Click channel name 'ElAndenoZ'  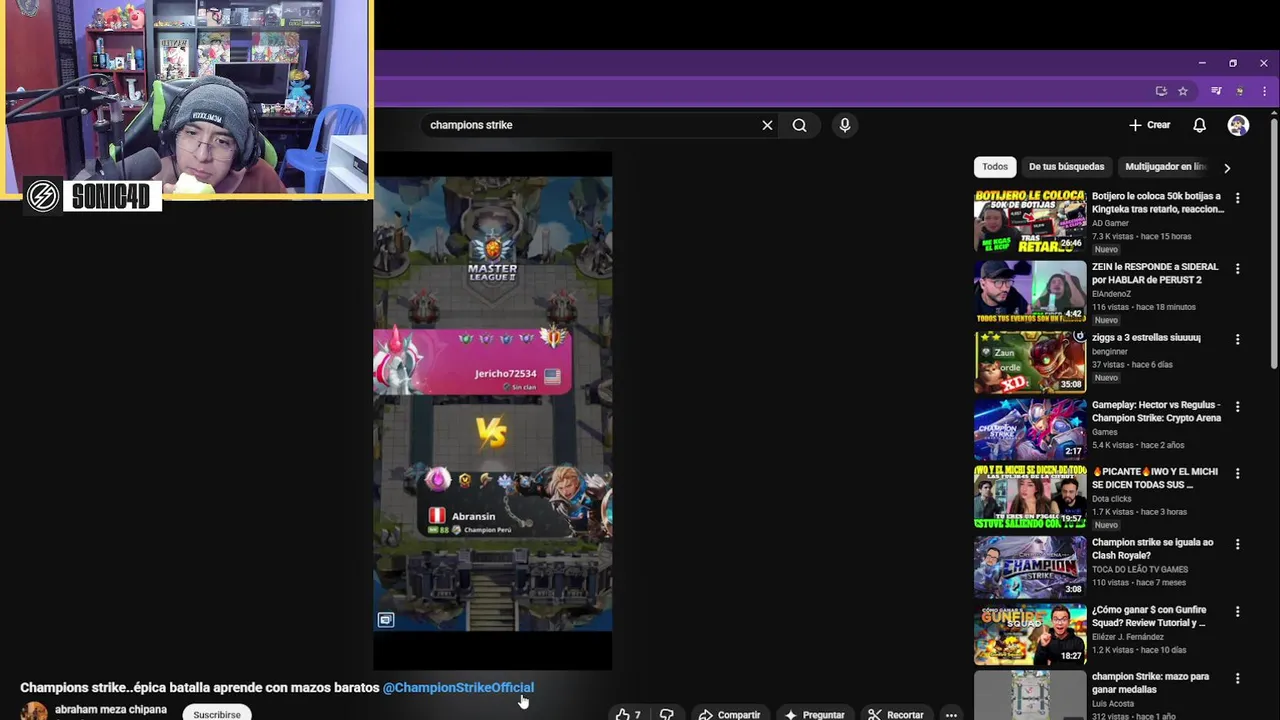click(1111, 294)
